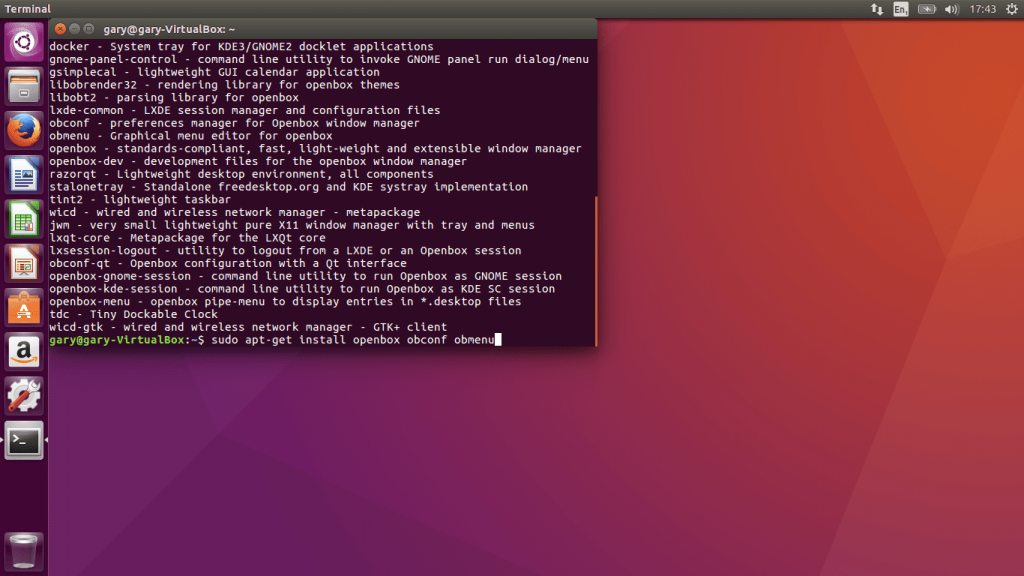
Task: Click the command line 'sudo apt-get install openbox obconf obmenu'
Action: tap(353, 340)
